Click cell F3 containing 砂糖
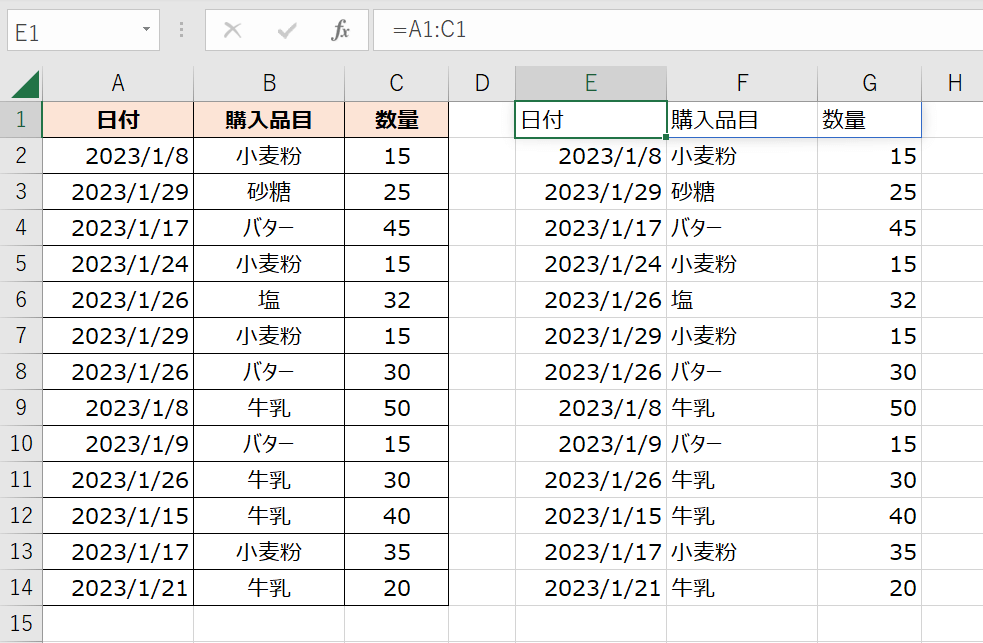The image size is (983, 643). pos(741,192)
